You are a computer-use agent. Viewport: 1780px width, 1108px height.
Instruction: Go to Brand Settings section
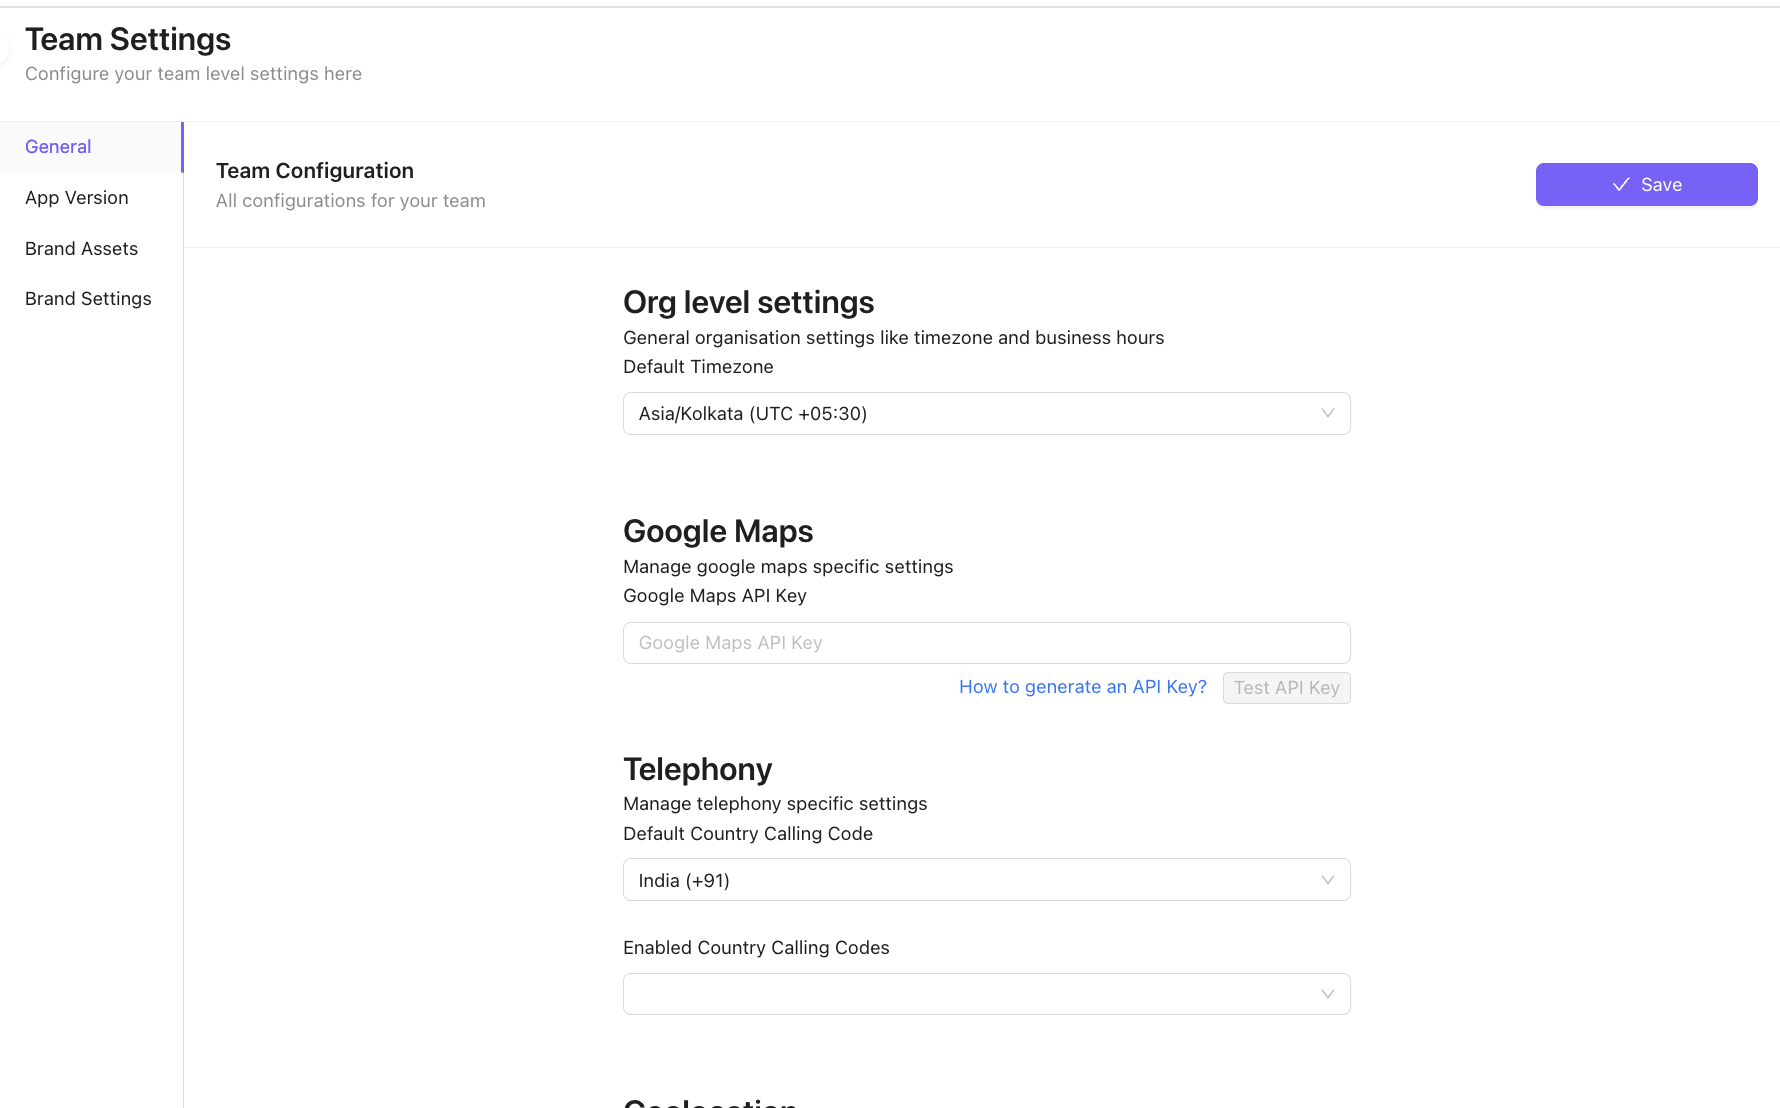point(88,299)
